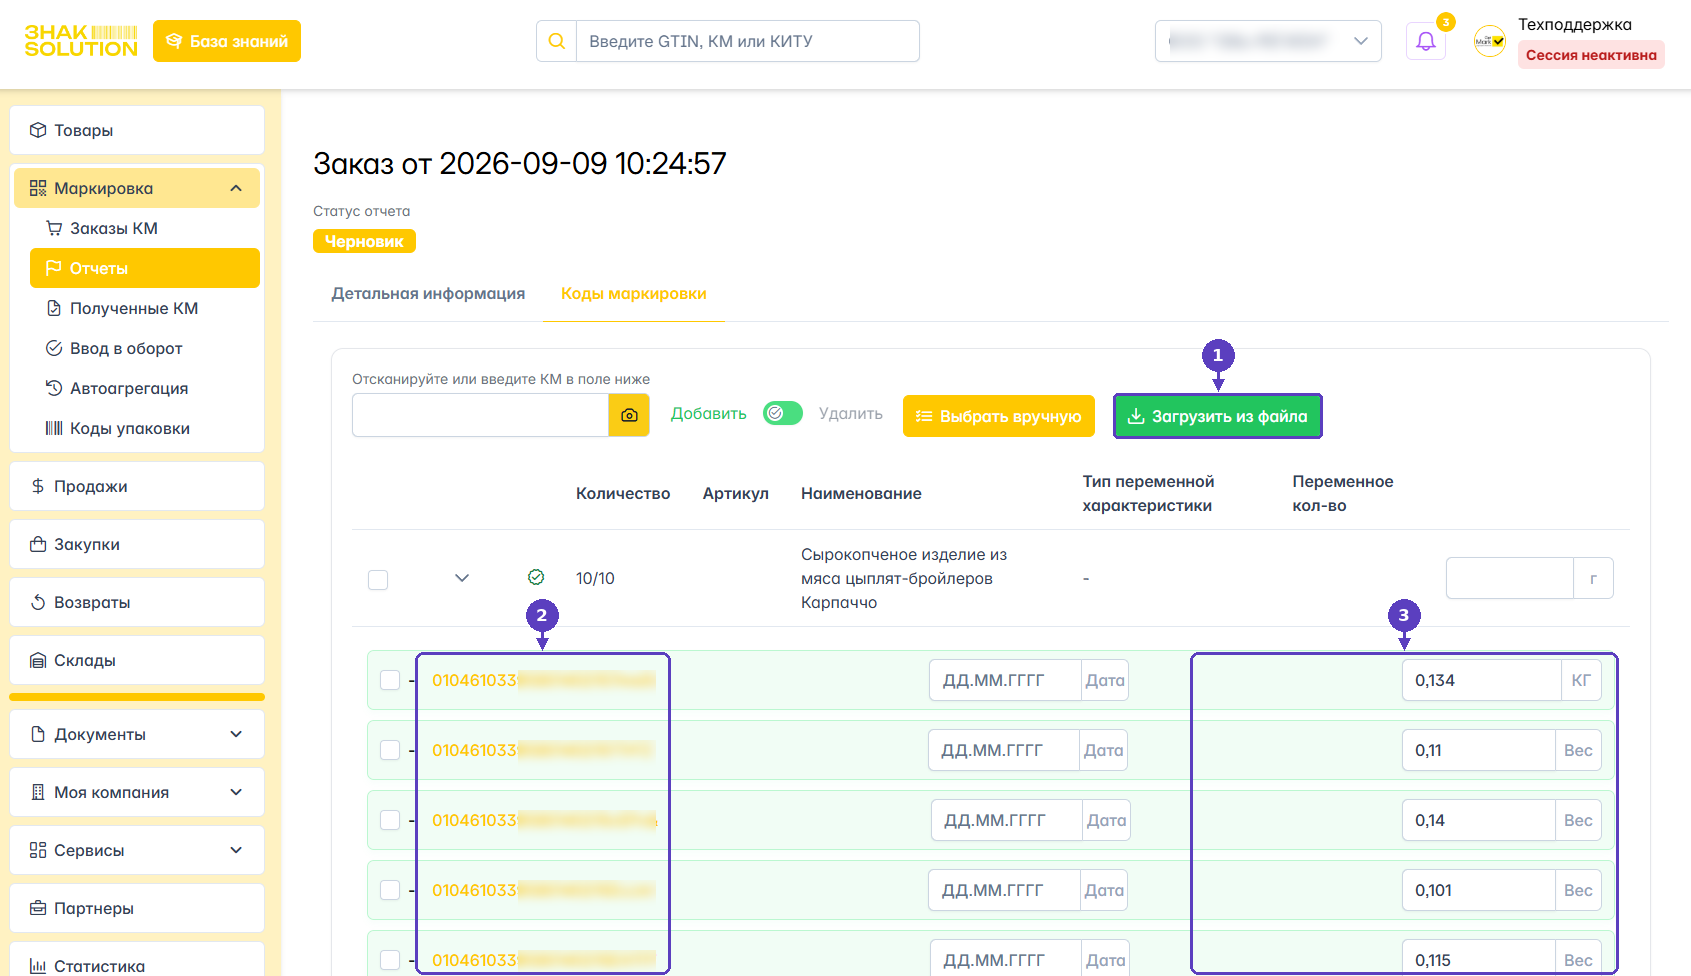Image resolution: width=1691 pixels, height=976 pixels.
Task: Open the marking code link in 0,101 row
Action: tap(544, 890)
